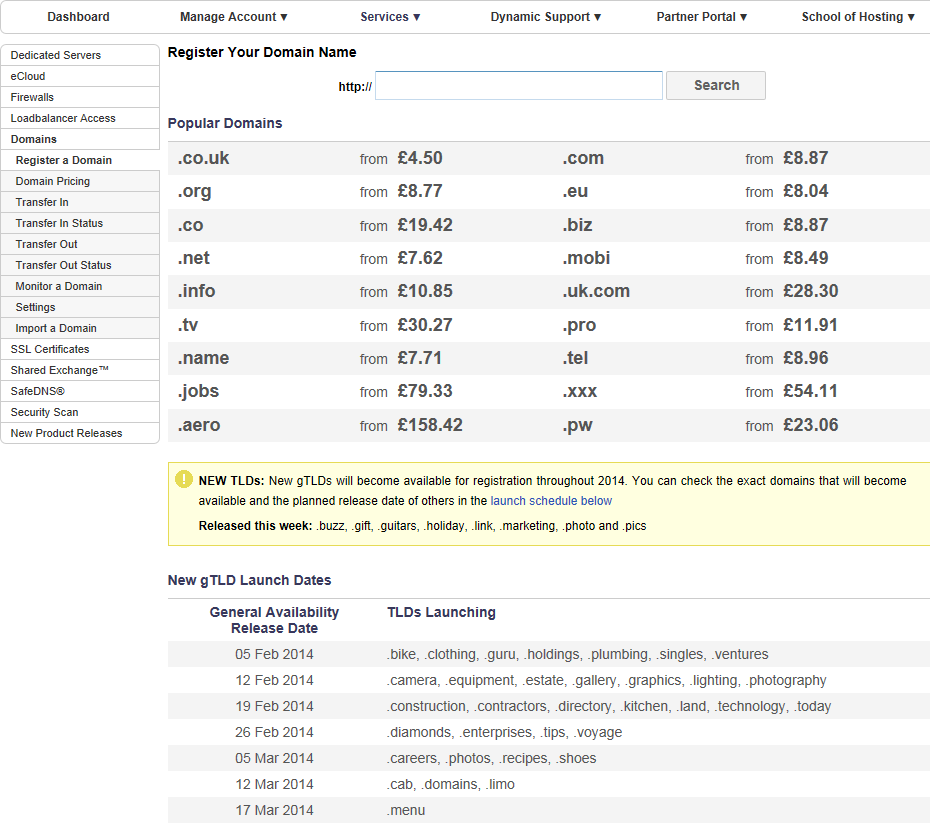The image size is (930, 827).
Task: Click the Search button
Action: (x=716, y=85)
